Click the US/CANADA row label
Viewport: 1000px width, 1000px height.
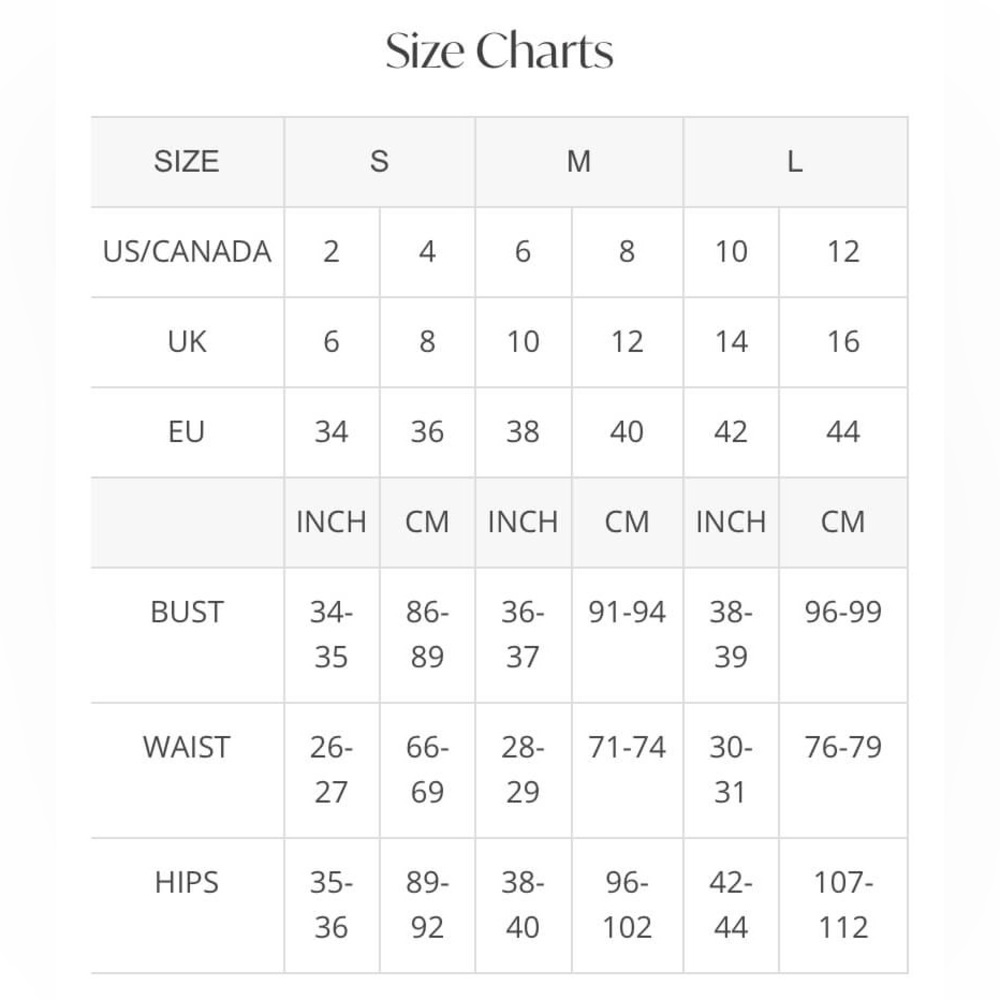[187, 251]
